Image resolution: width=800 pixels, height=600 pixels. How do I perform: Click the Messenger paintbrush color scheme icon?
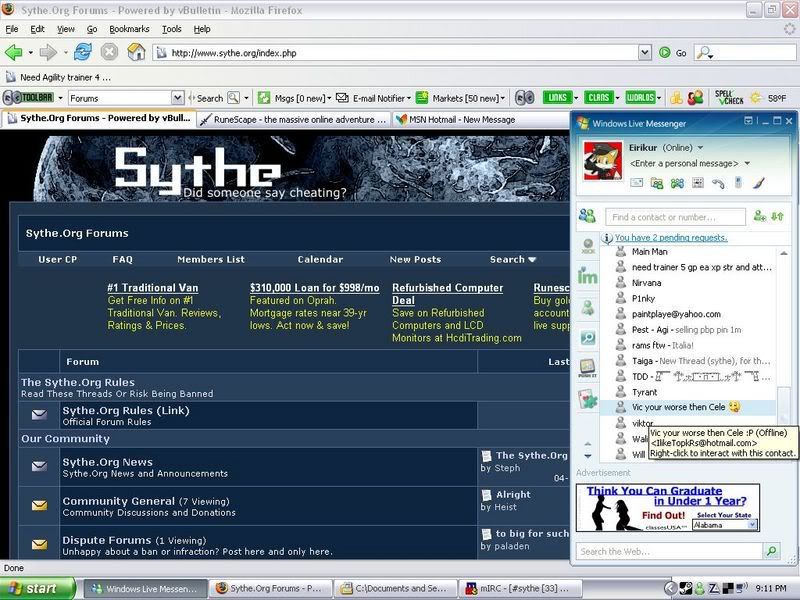(759, 182)
